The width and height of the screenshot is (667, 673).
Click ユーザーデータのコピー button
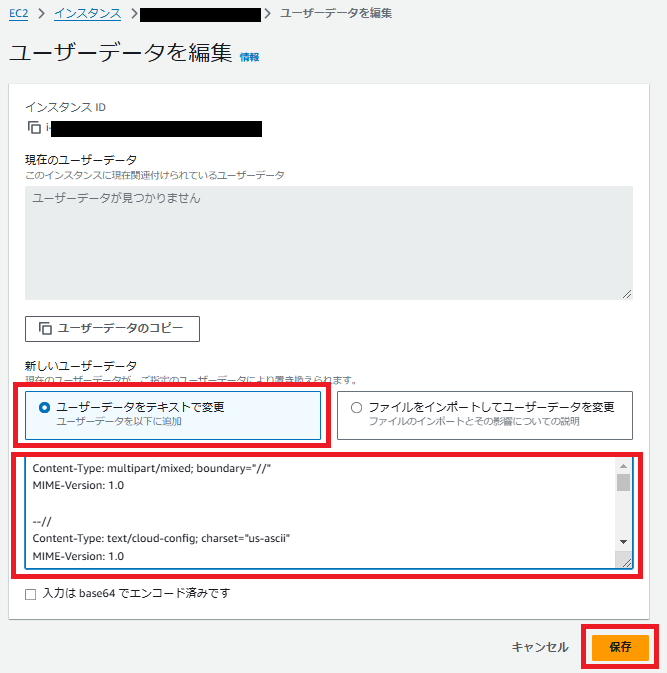(x=112, y=329)
